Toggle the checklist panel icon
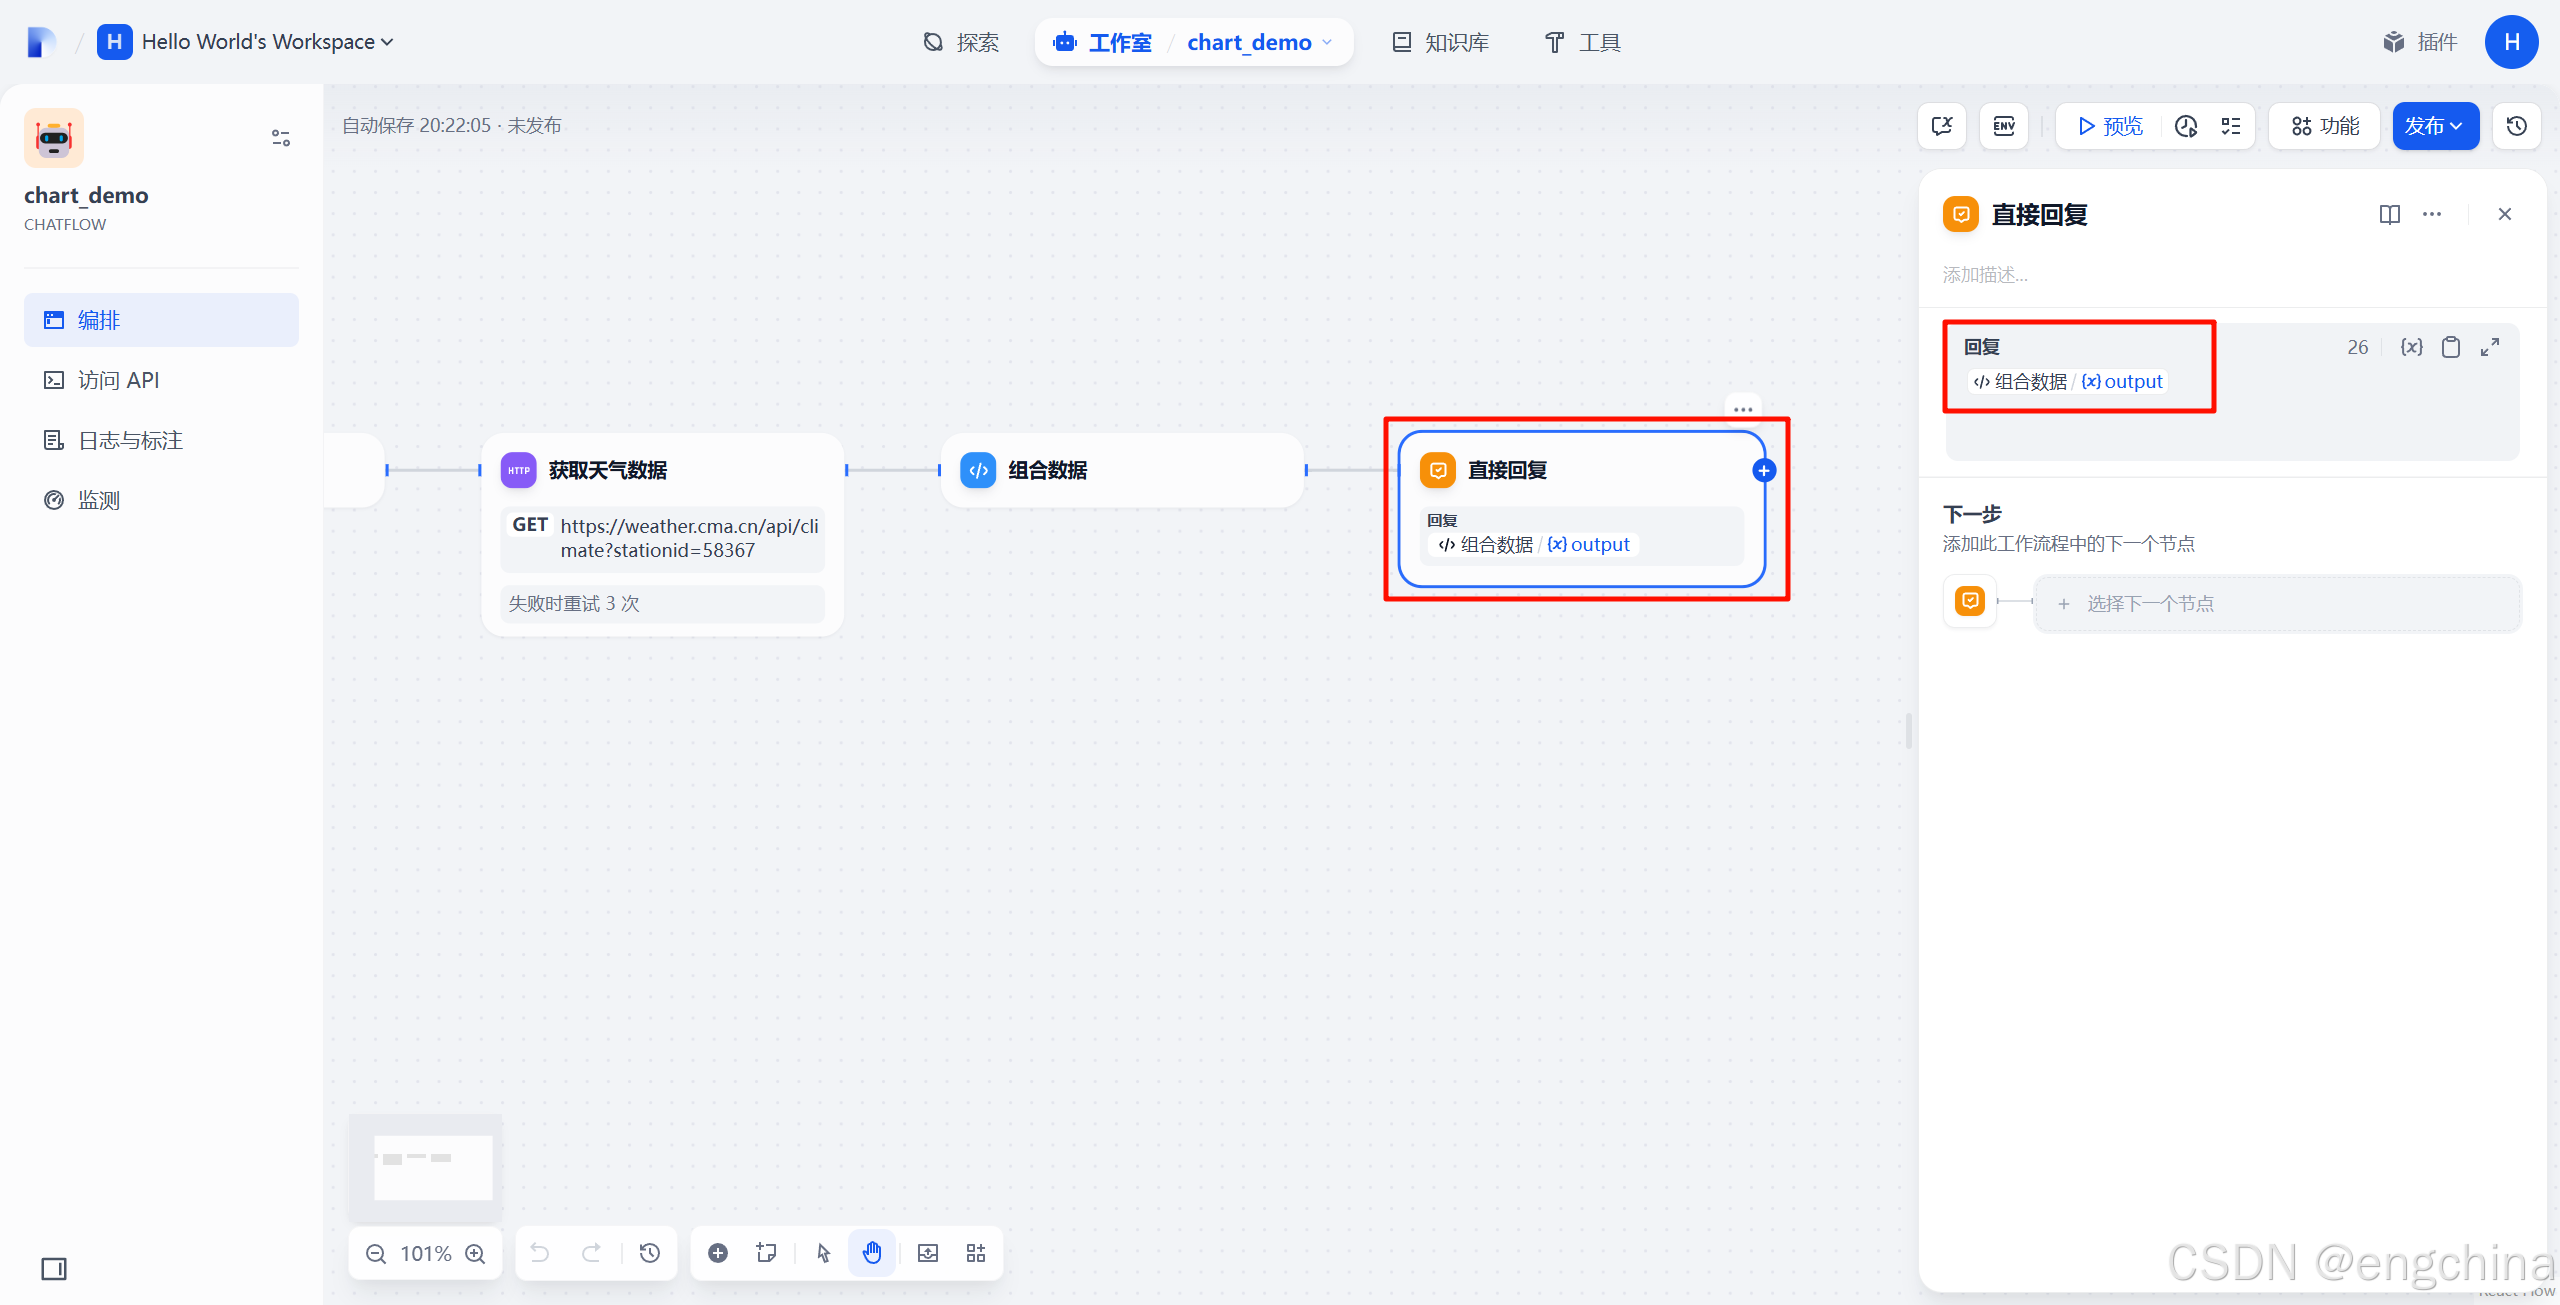Screen dimensions: 2560x1305 2231,126
